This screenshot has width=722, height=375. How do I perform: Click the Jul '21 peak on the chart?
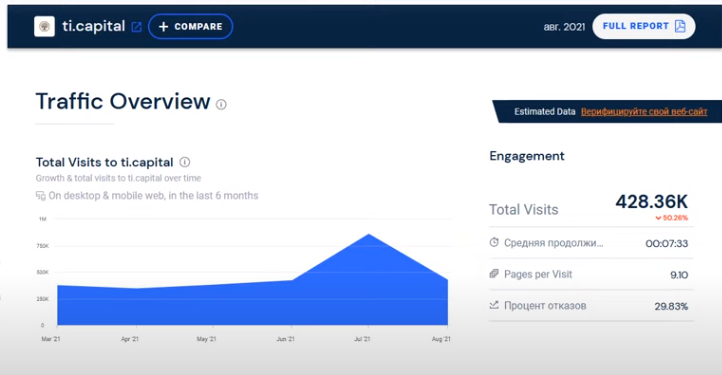369,234
